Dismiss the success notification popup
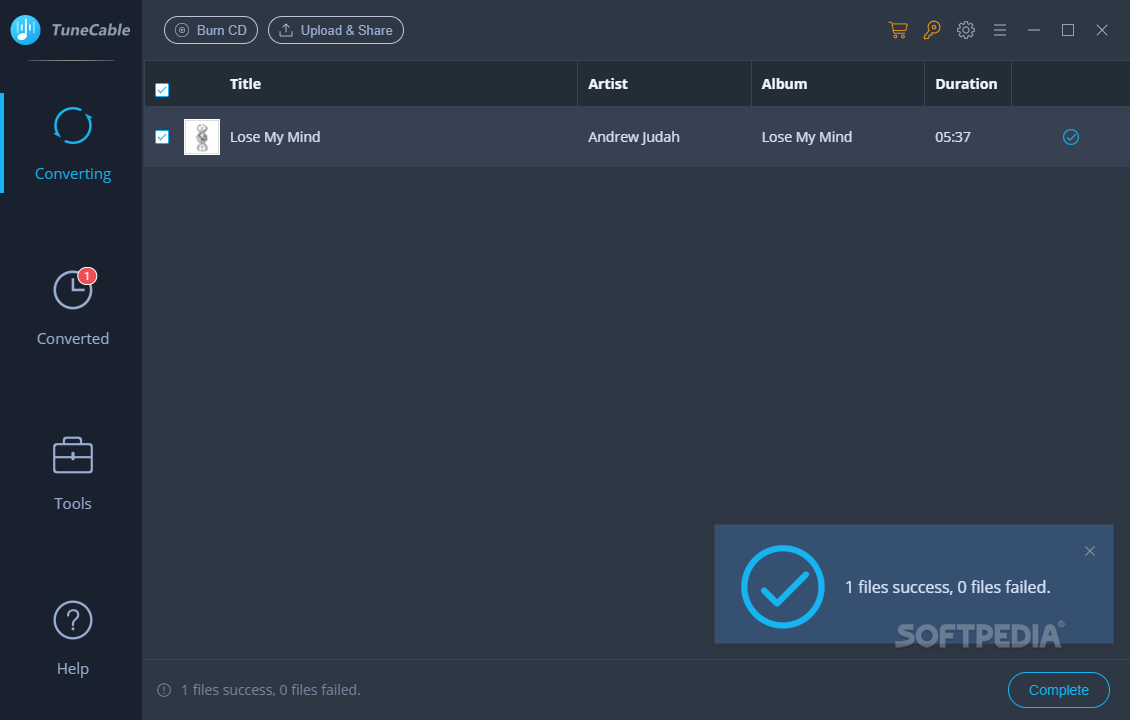The width and height of the screenshot is (1130, 720). coord(1090,551)
